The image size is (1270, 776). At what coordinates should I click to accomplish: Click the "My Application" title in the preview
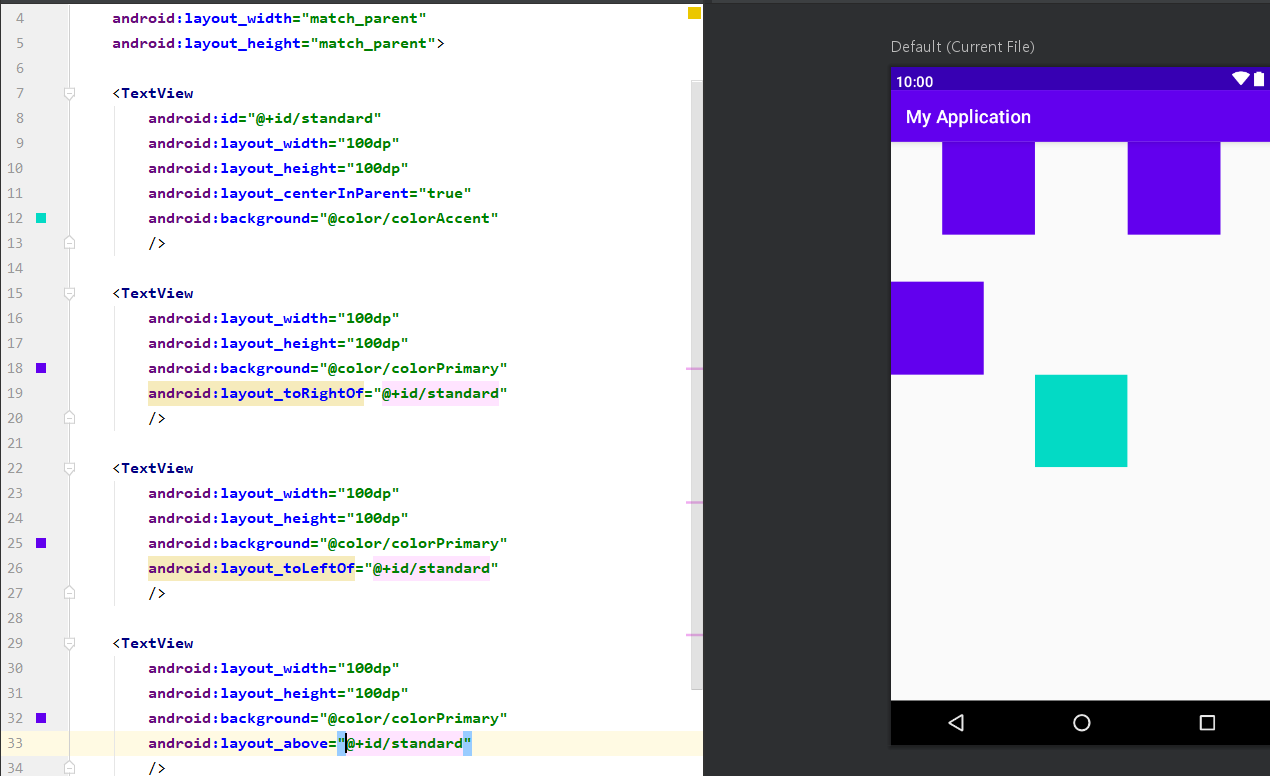pyautogui.click(x=968, y=117)
